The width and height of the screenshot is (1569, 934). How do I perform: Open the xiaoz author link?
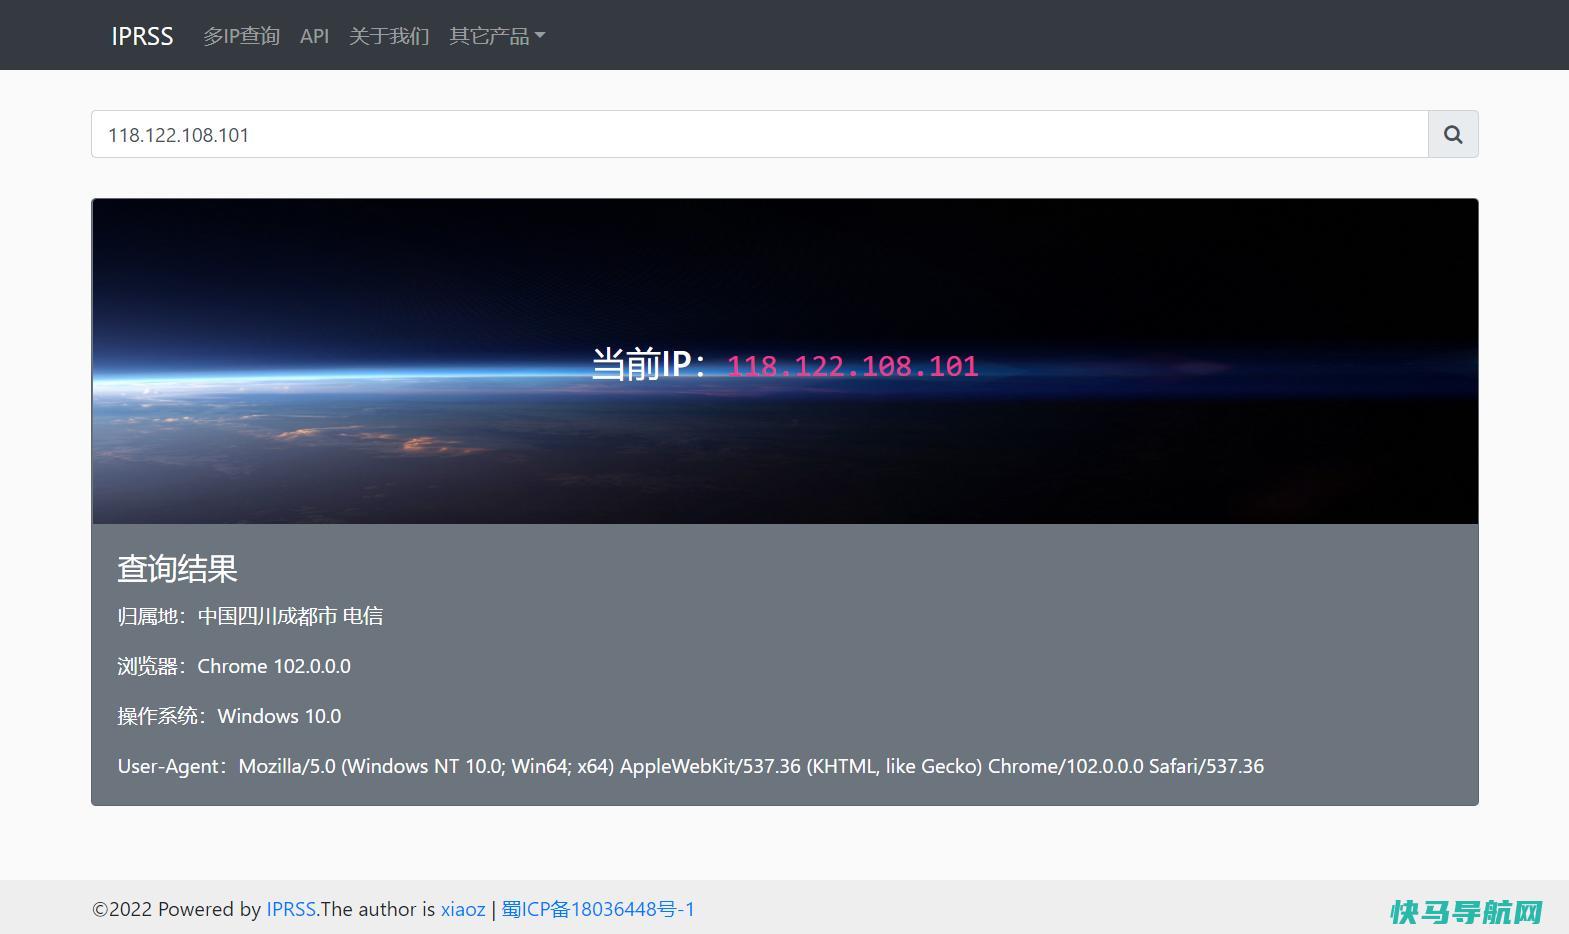click(463, 909)
